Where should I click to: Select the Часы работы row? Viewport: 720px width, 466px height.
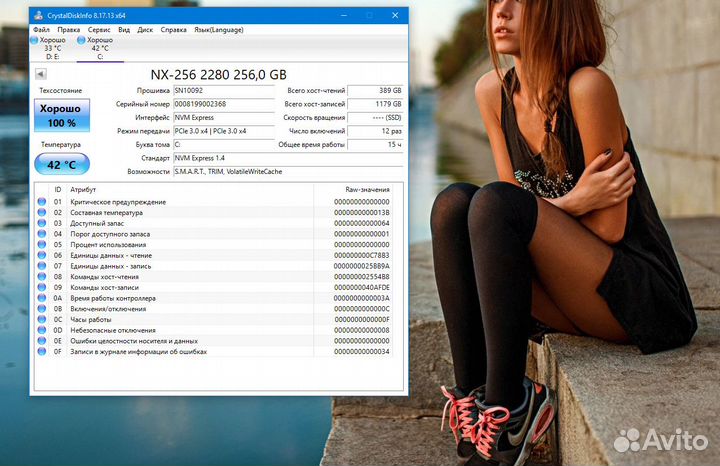coord(214,319)
